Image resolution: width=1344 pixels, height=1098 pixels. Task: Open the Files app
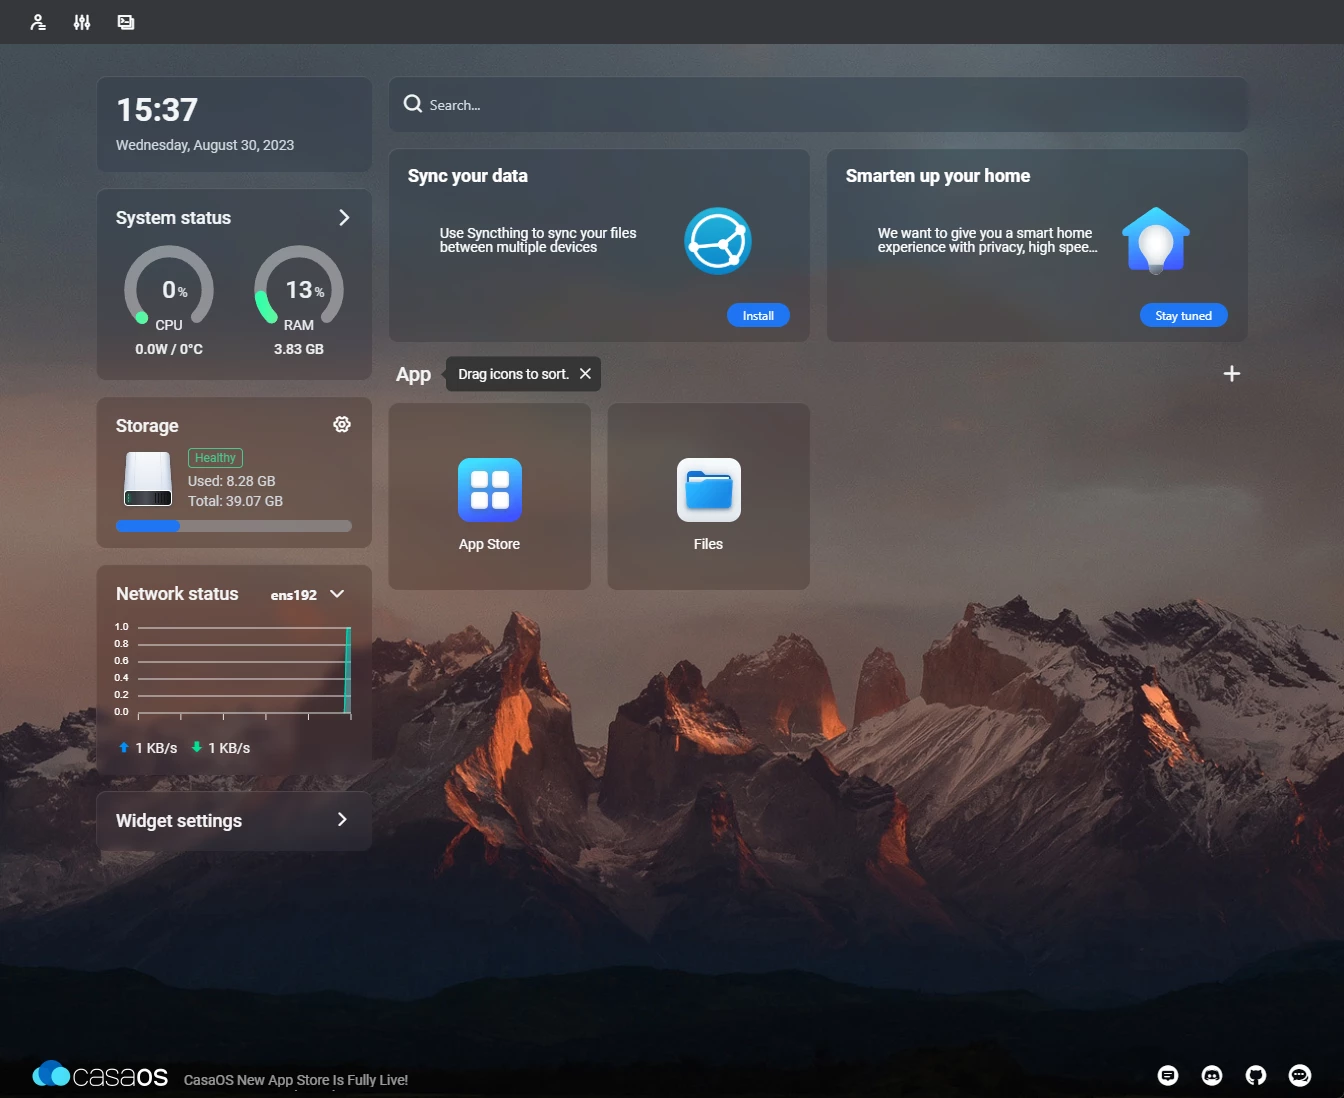[x=708, y=491]
